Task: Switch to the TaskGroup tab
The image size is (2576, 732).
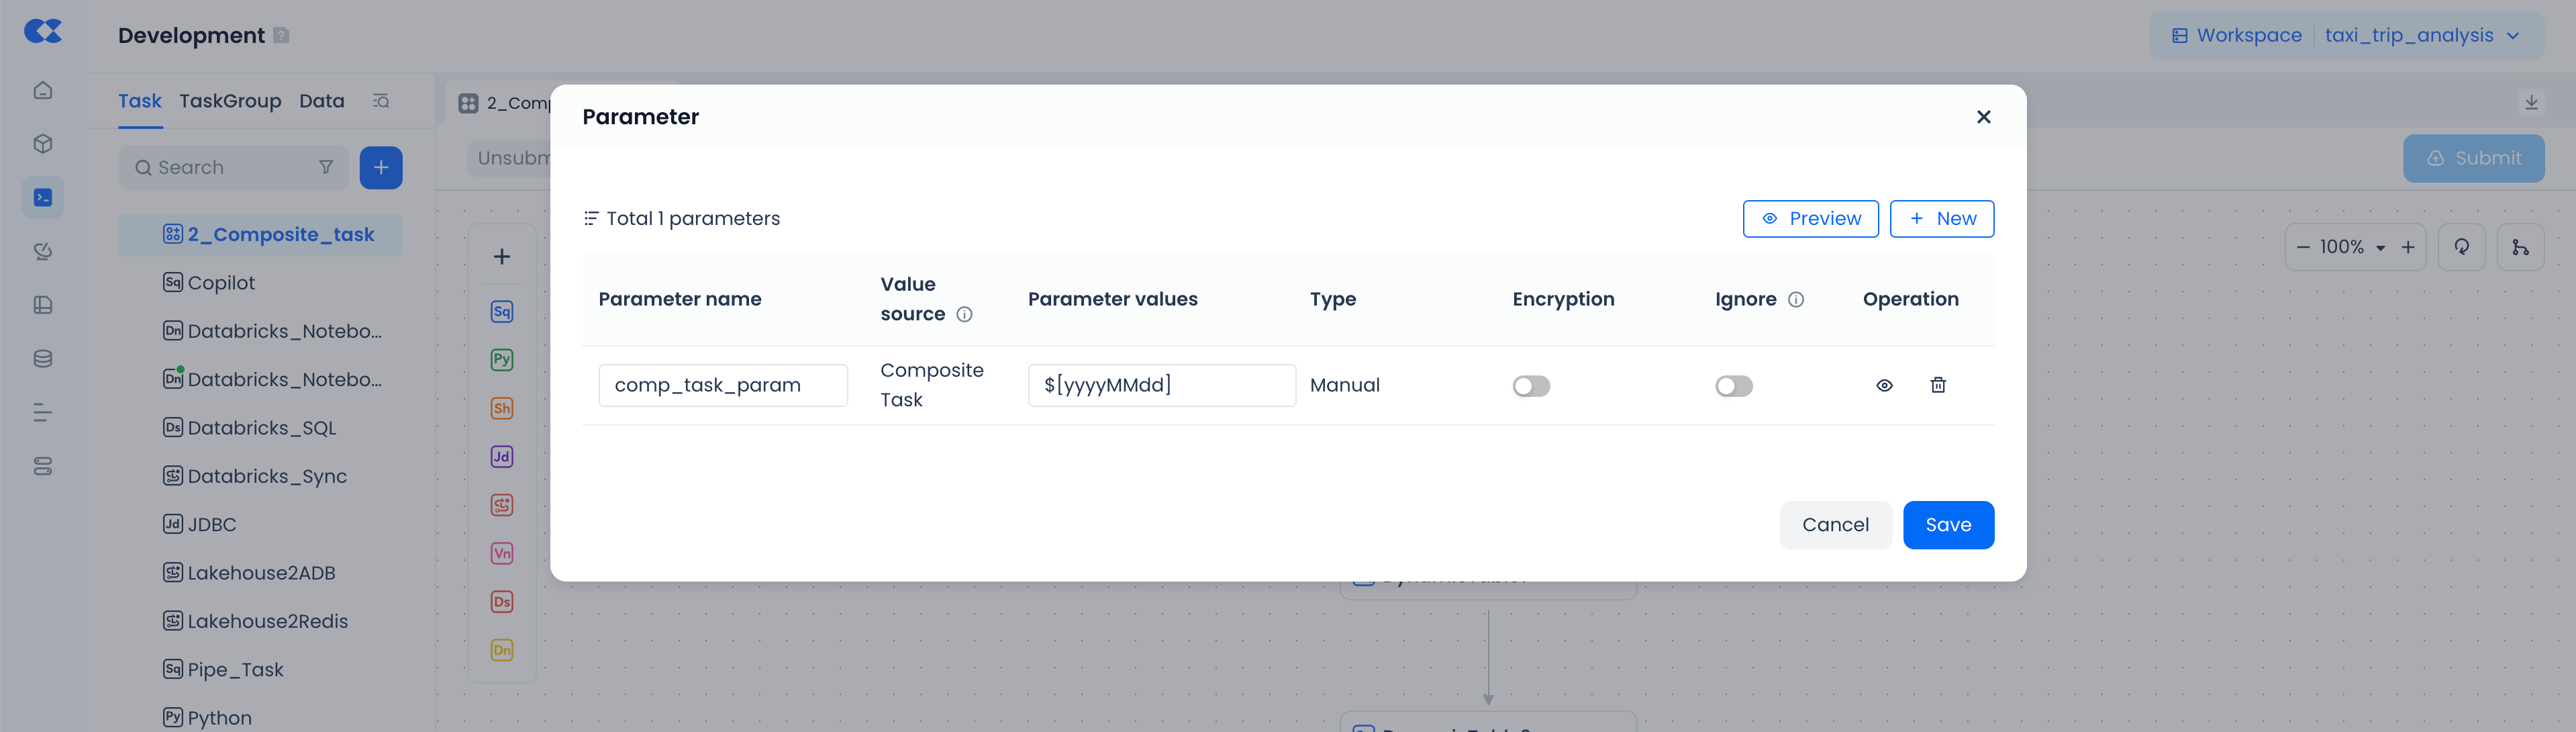Action: [x=230, y=101]
